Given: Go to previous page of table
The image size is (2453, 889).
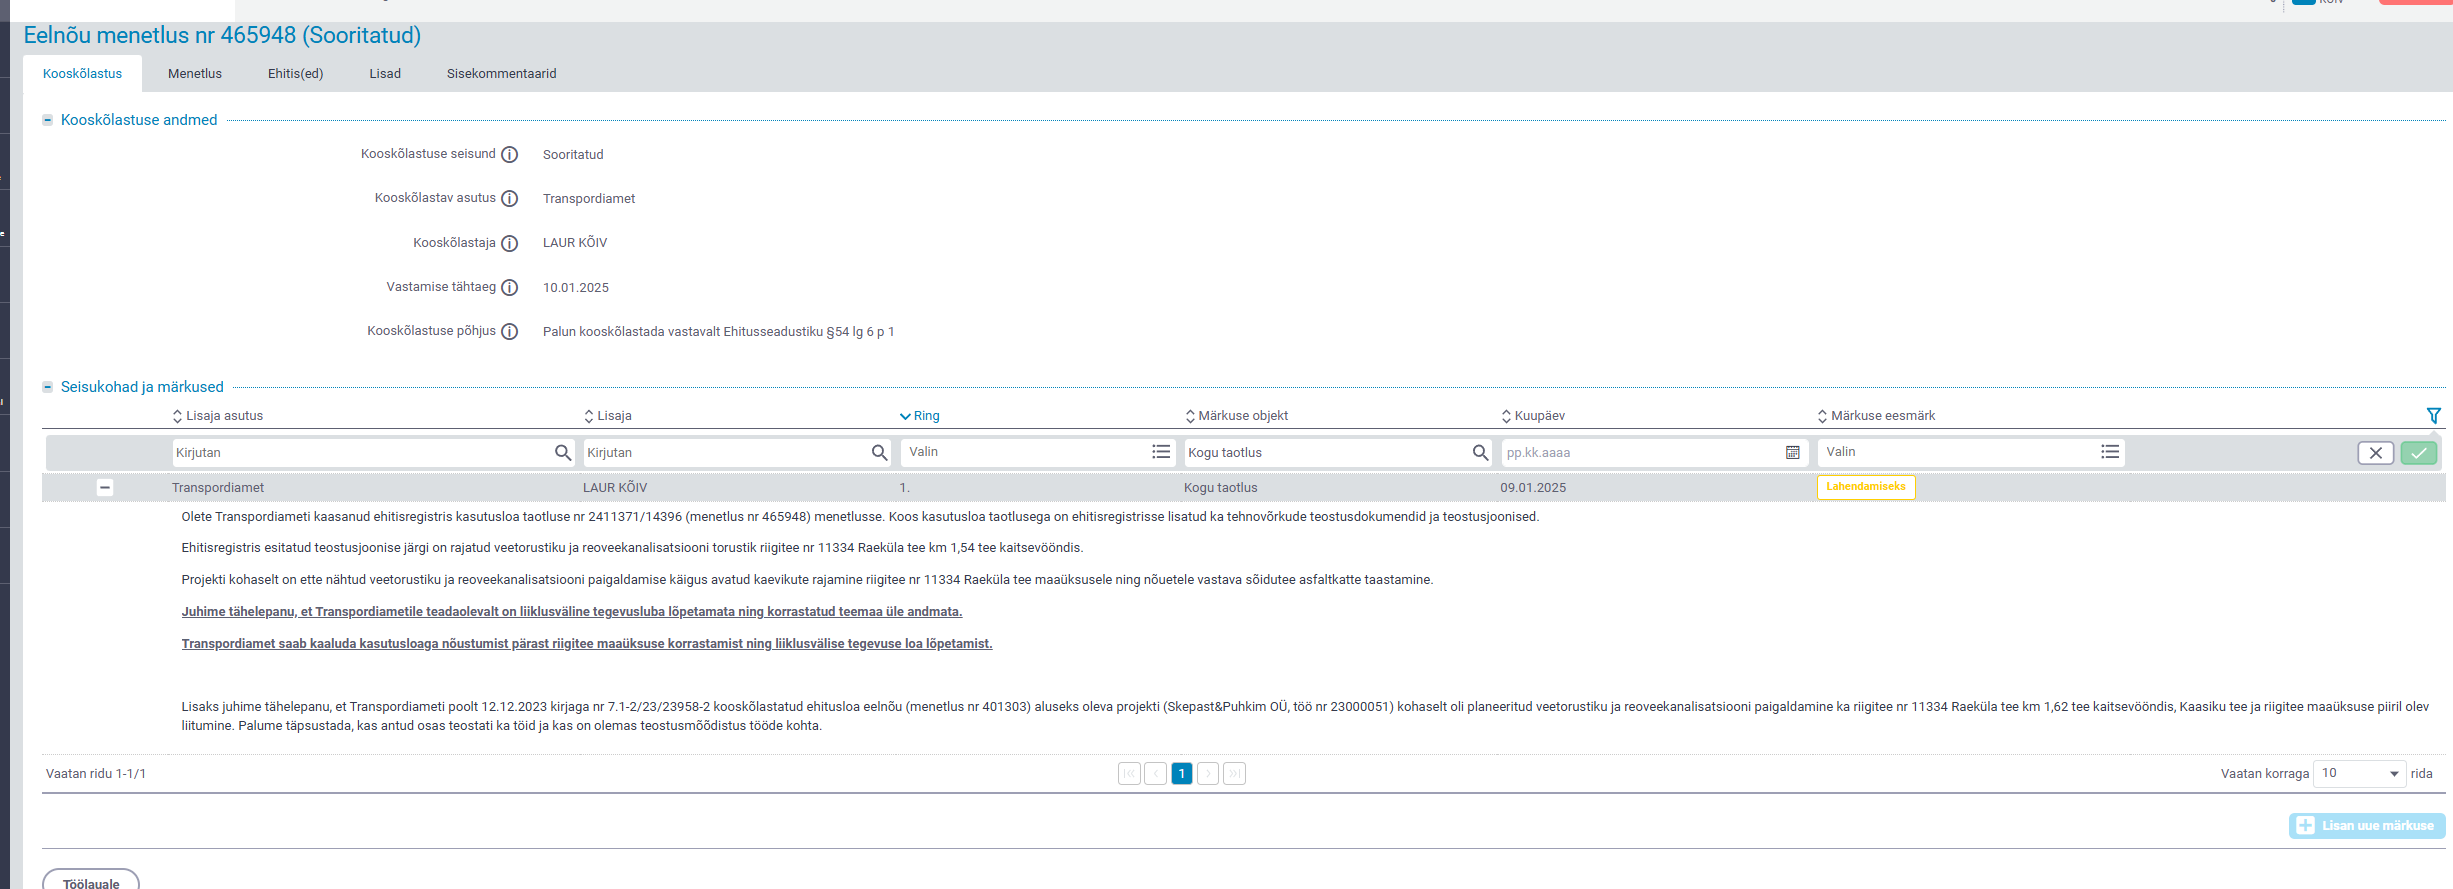Looking at the screenshot, I should (1155, 773).
